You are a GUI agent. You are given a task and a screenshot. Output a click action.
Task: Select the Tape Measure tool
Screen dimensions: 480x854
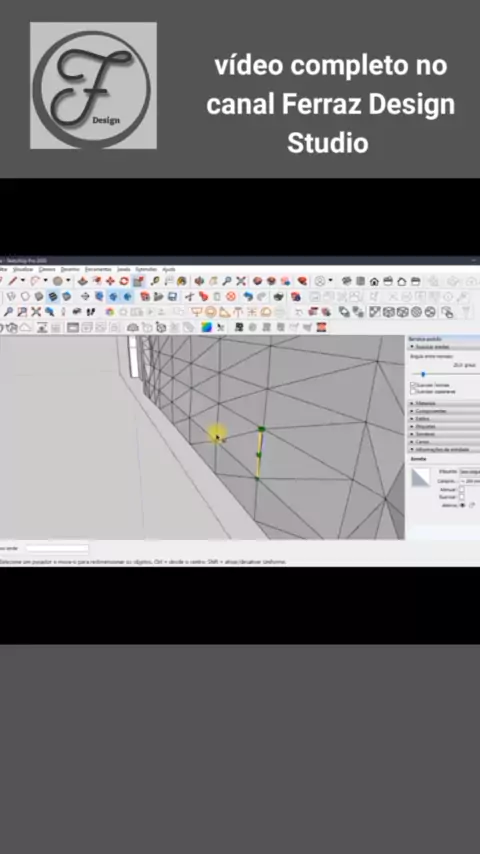(x=155, y=281)
